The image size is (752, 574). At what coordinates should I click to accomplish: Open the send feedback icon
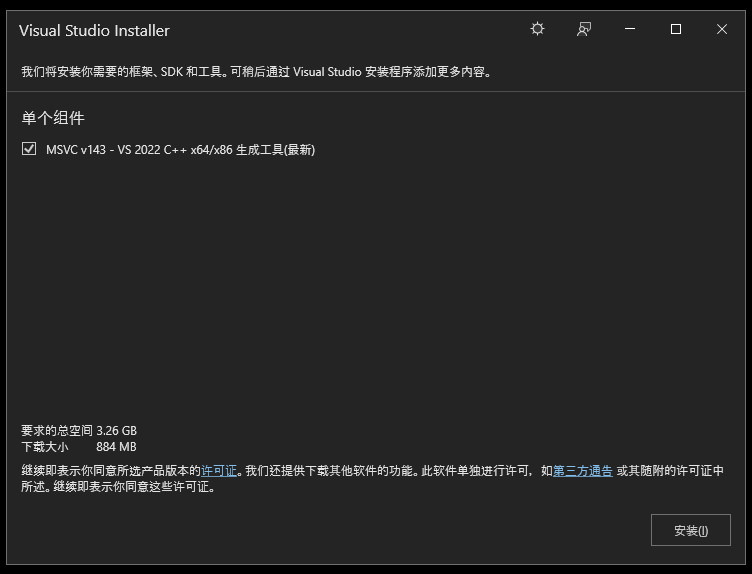(584, 30)
